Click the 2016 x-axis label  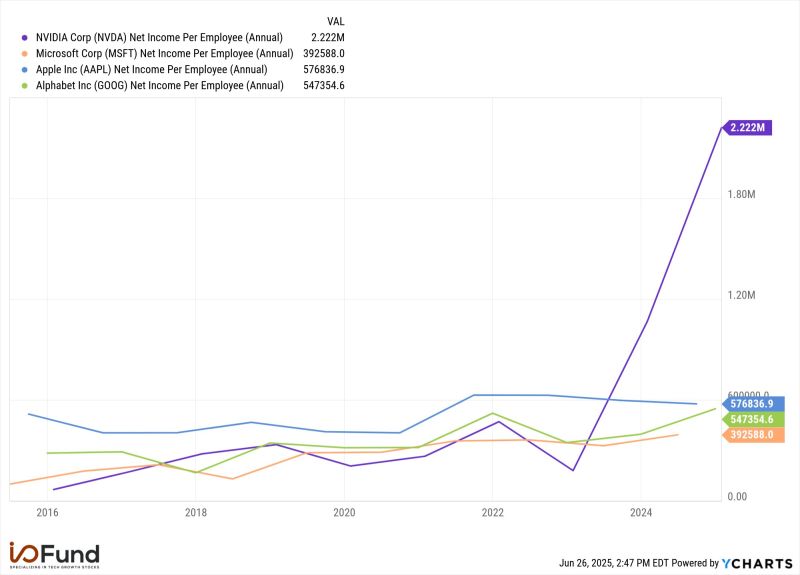pos(47,513)
